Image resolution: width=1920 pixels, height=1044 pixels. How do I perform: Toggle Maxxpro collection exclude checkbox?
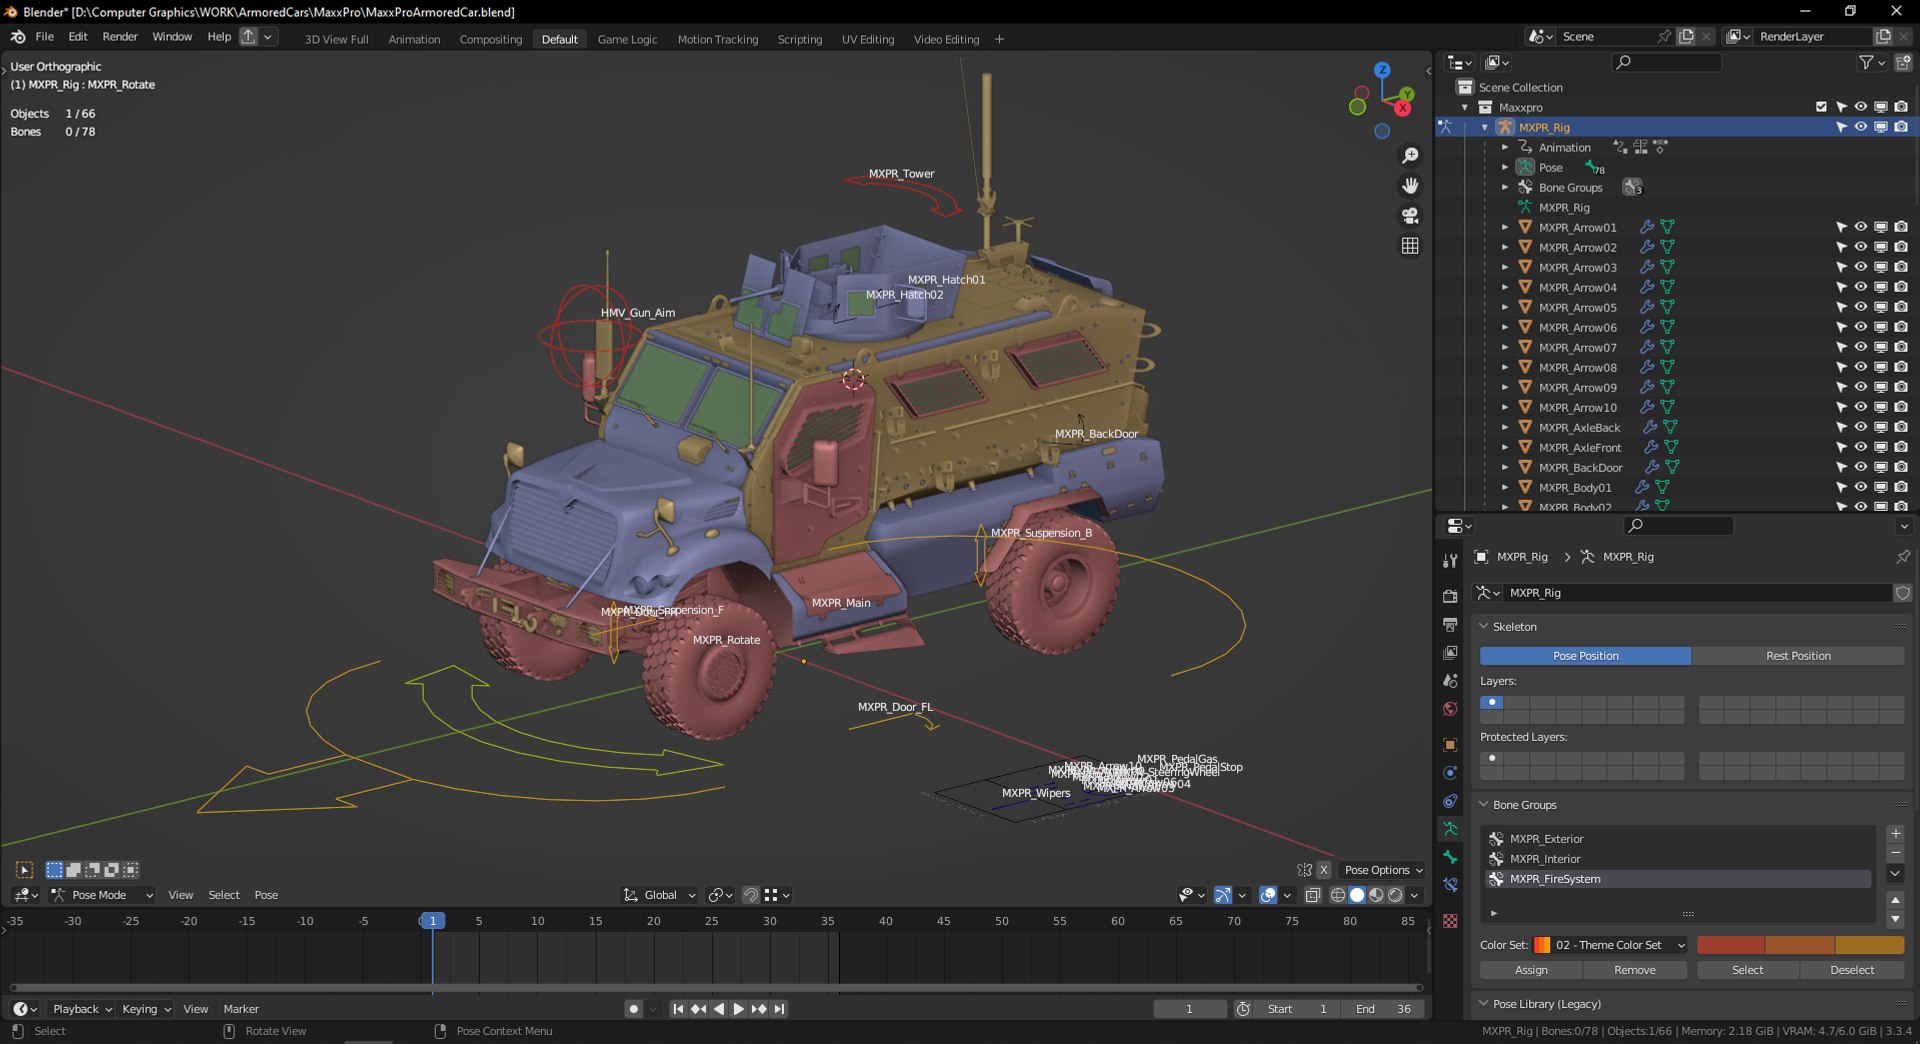[x=1821, y=107]
